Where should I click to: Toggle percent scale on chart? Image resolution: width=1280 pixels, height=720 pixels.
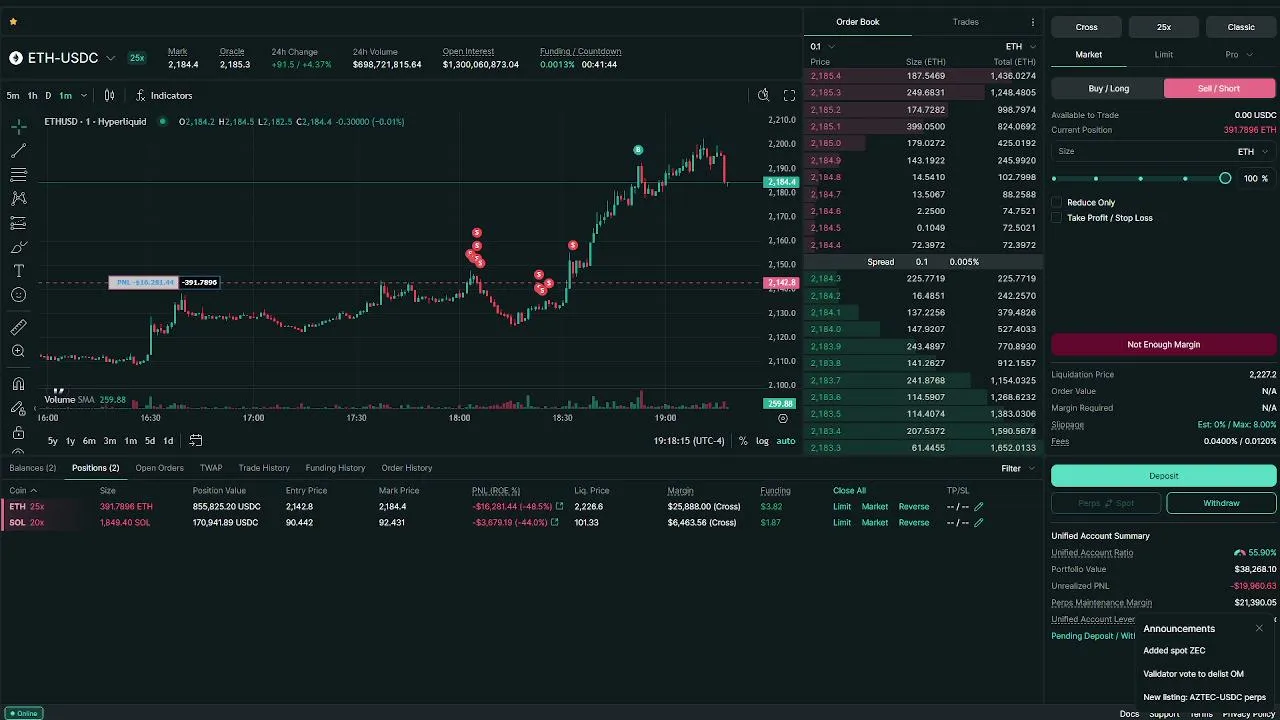[x=743, y=441]
